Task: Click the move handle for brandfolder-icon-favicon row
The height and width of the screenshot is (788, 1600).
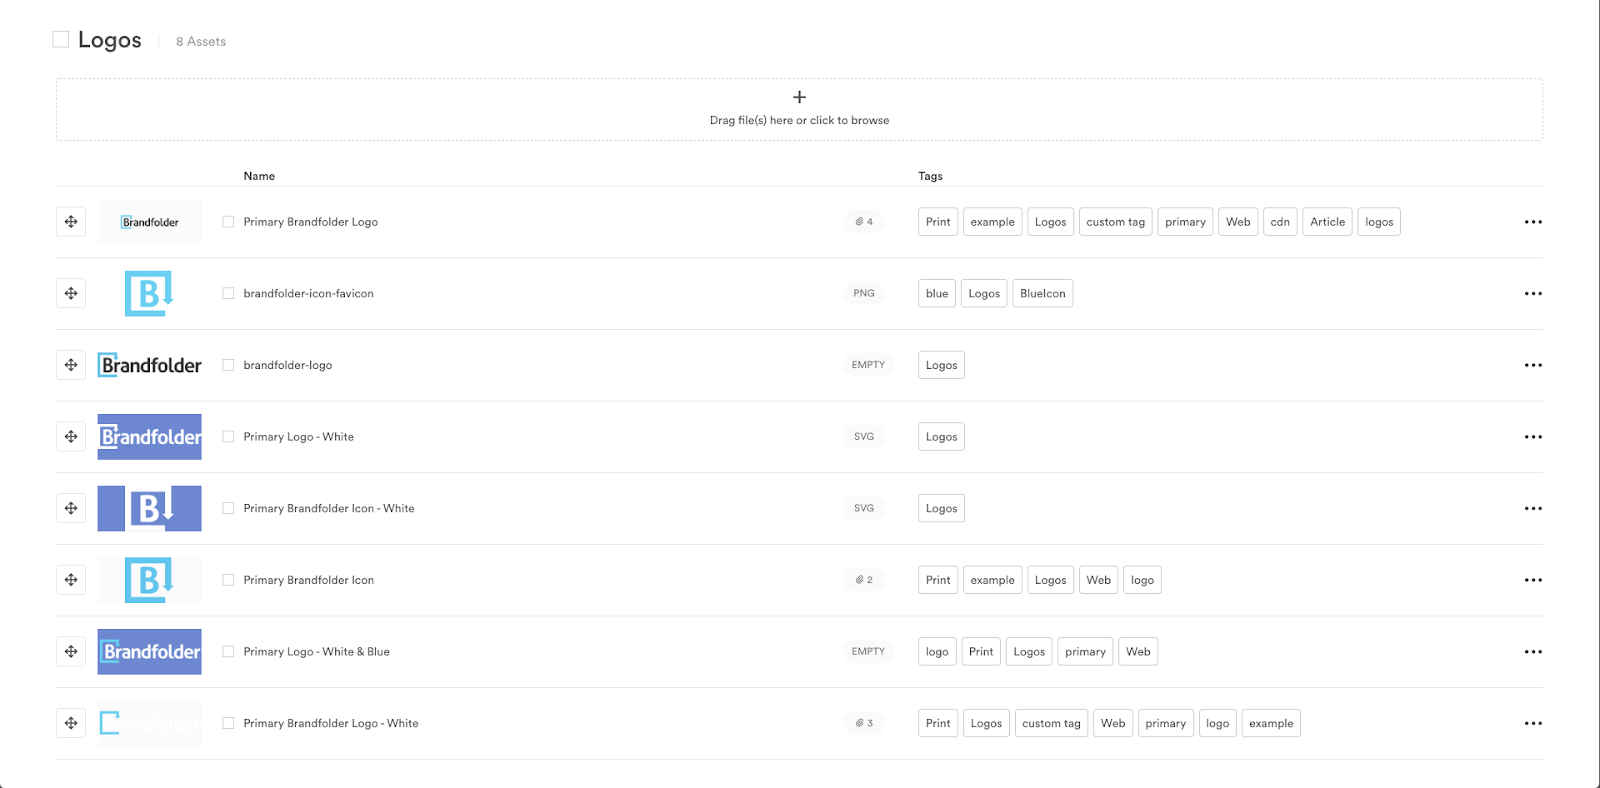Action: point(71,293)
